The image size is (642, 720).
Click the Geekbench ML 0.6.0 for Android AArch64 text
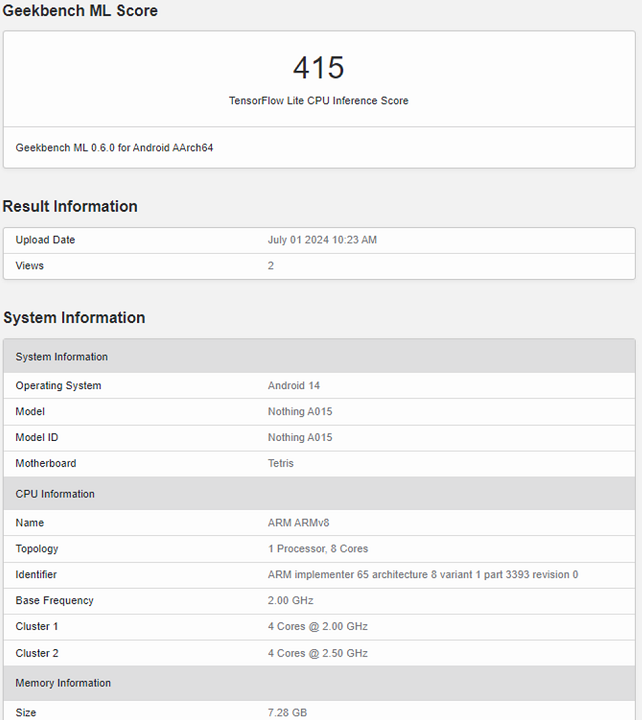click(114, 148)
